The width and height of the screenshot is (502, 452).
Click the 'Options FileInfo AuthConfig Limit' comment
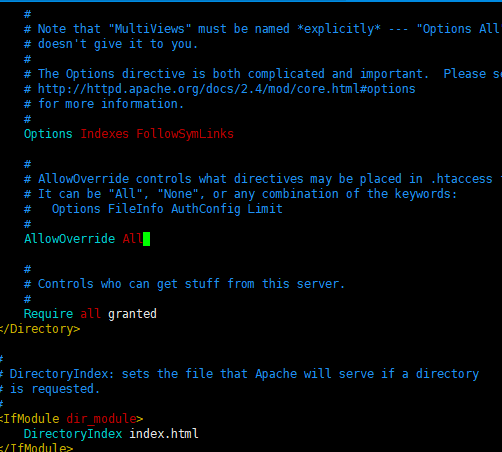point(167,209)
